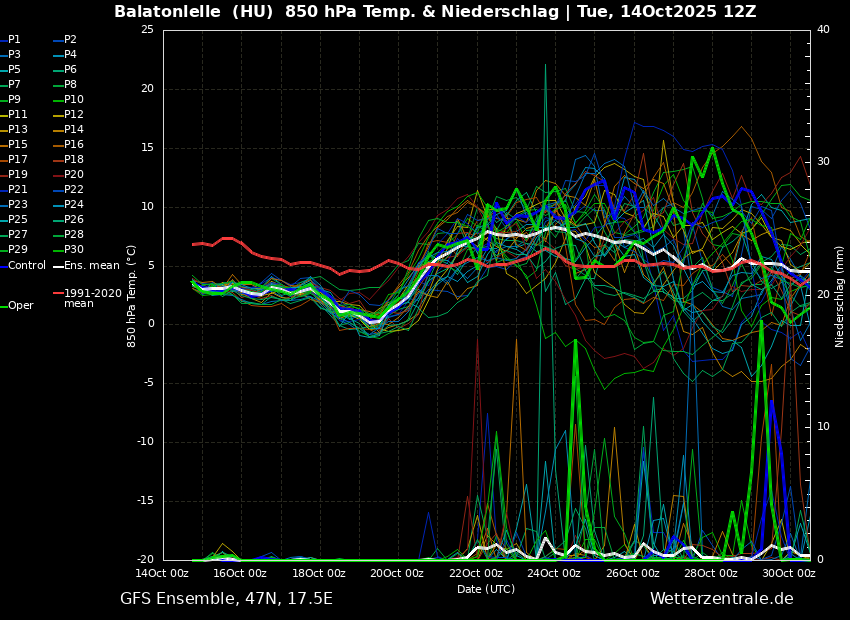Click the 30Oct 00z date label
This screenshot has width=850, height=620.
point(788,574)
